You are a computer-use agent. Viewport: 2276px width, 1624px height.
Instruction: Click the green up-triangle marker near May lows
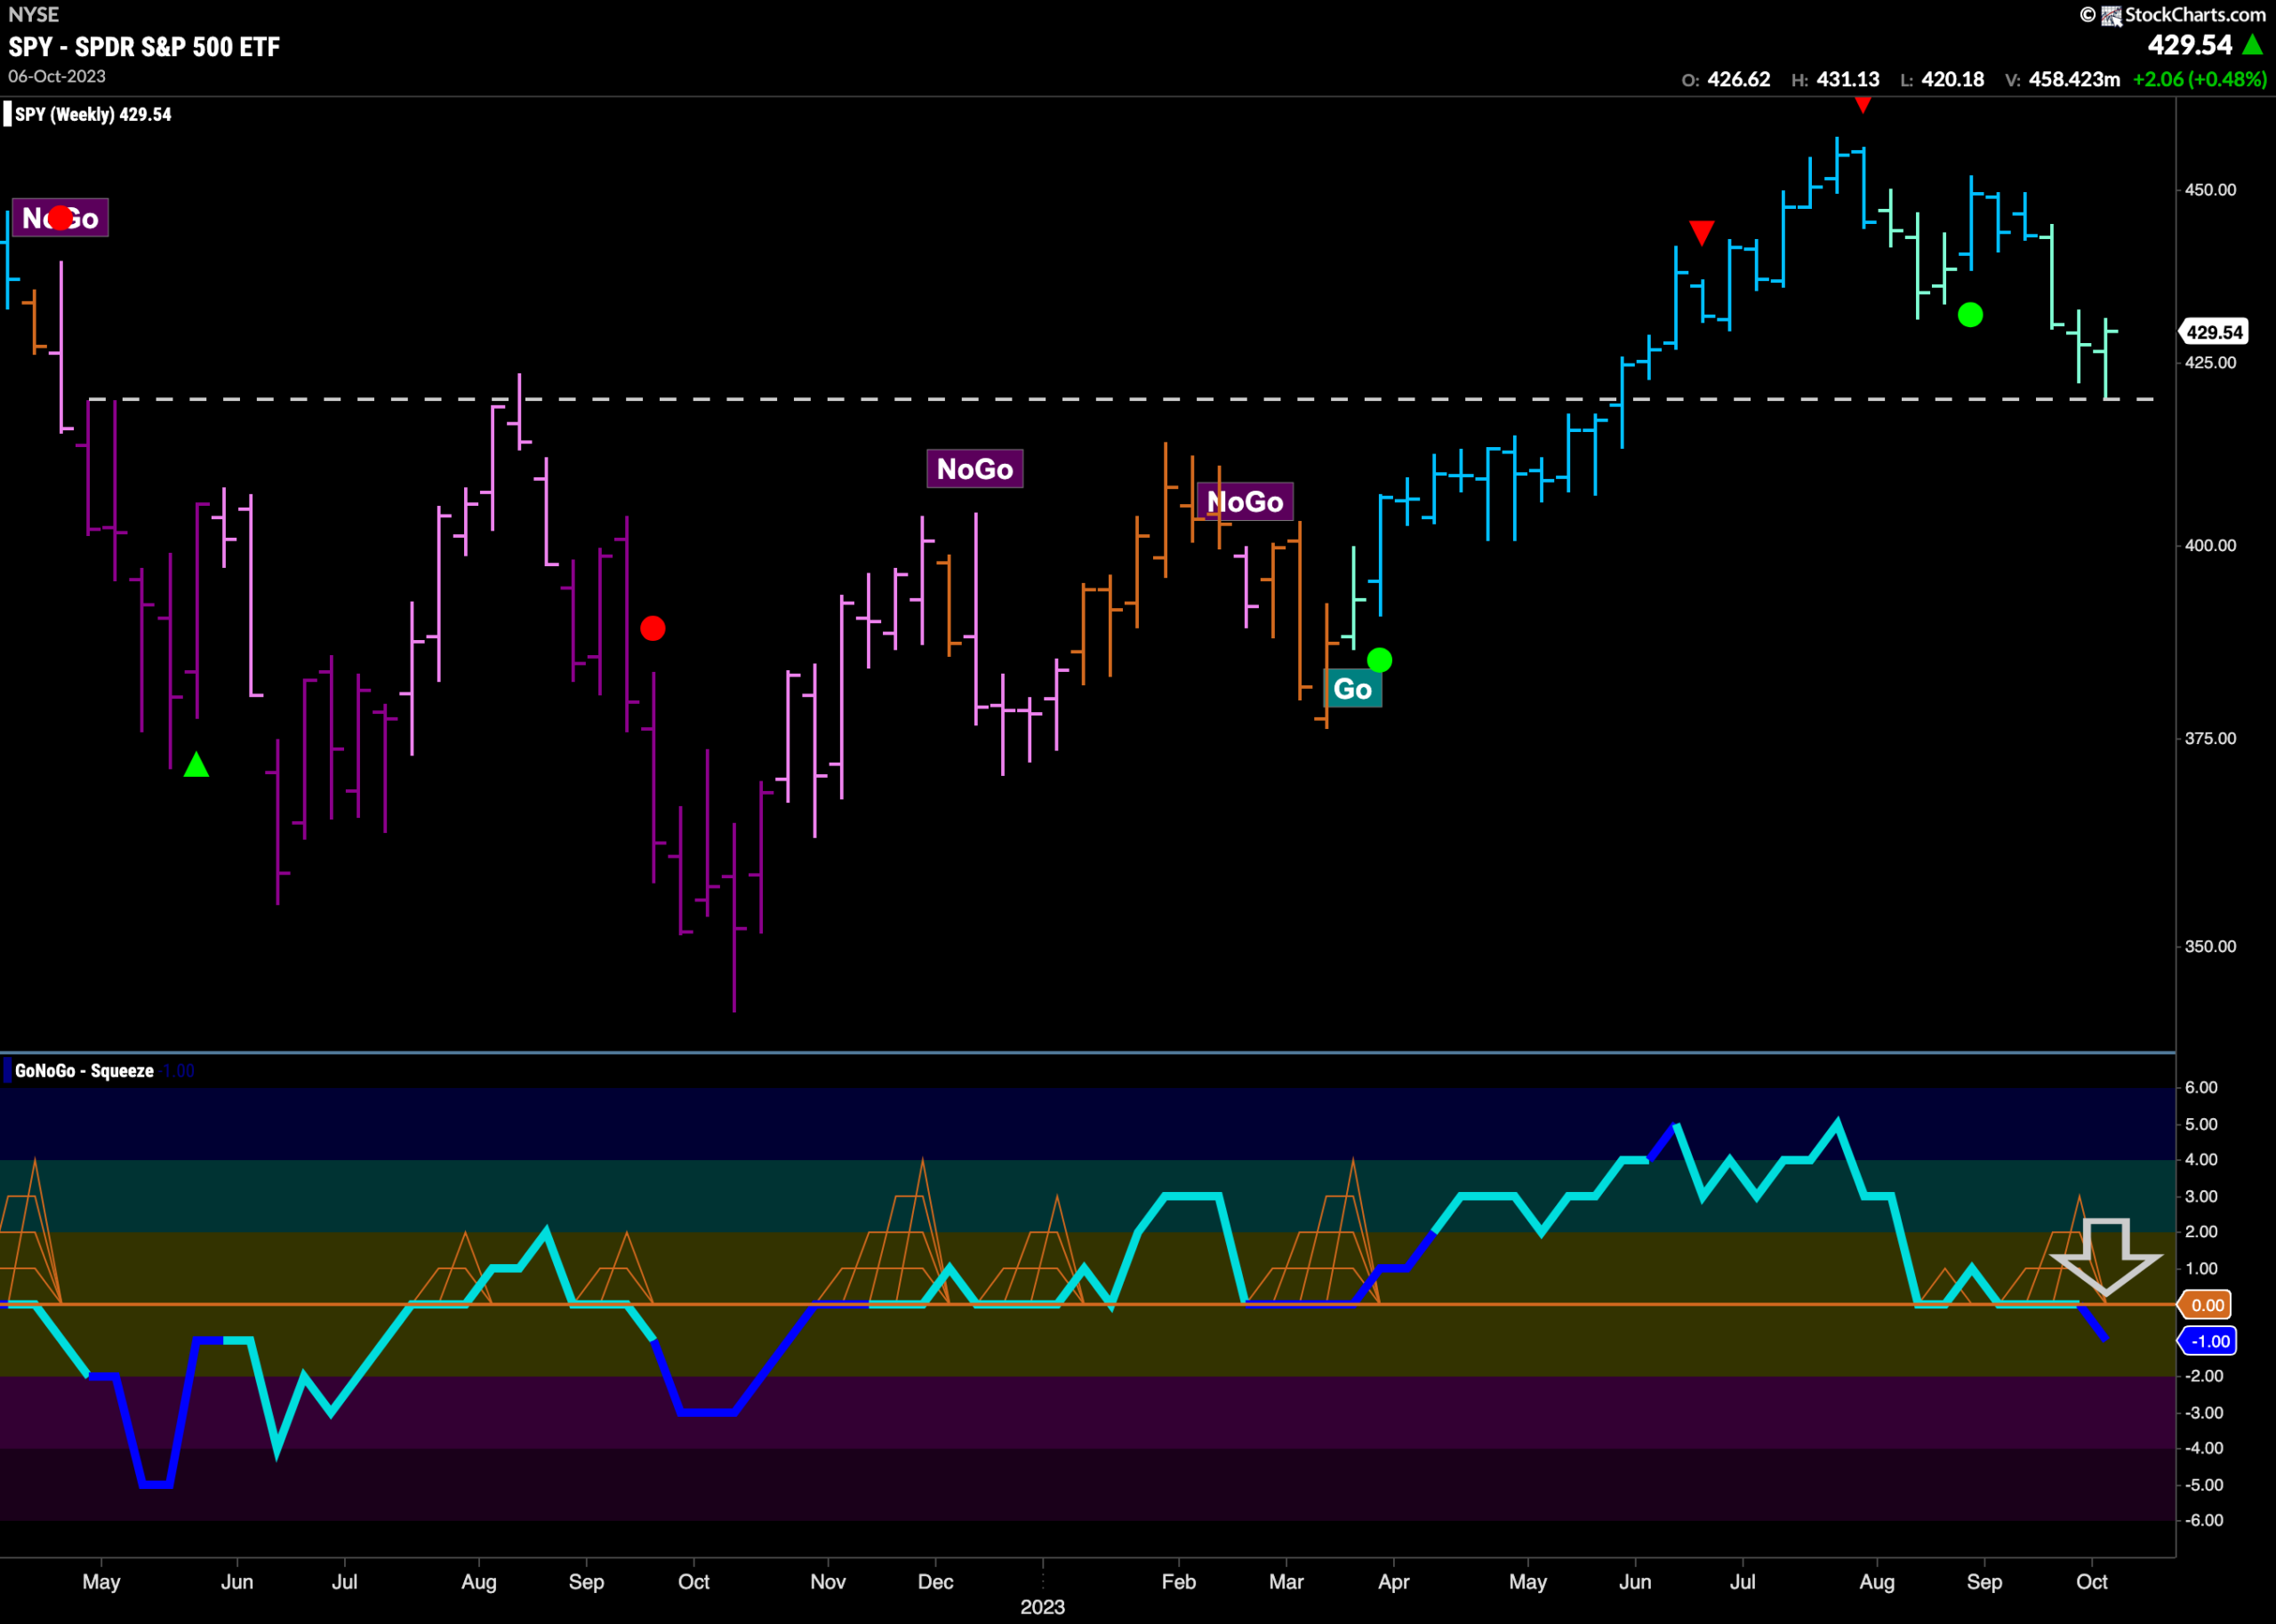coord(196,765)
